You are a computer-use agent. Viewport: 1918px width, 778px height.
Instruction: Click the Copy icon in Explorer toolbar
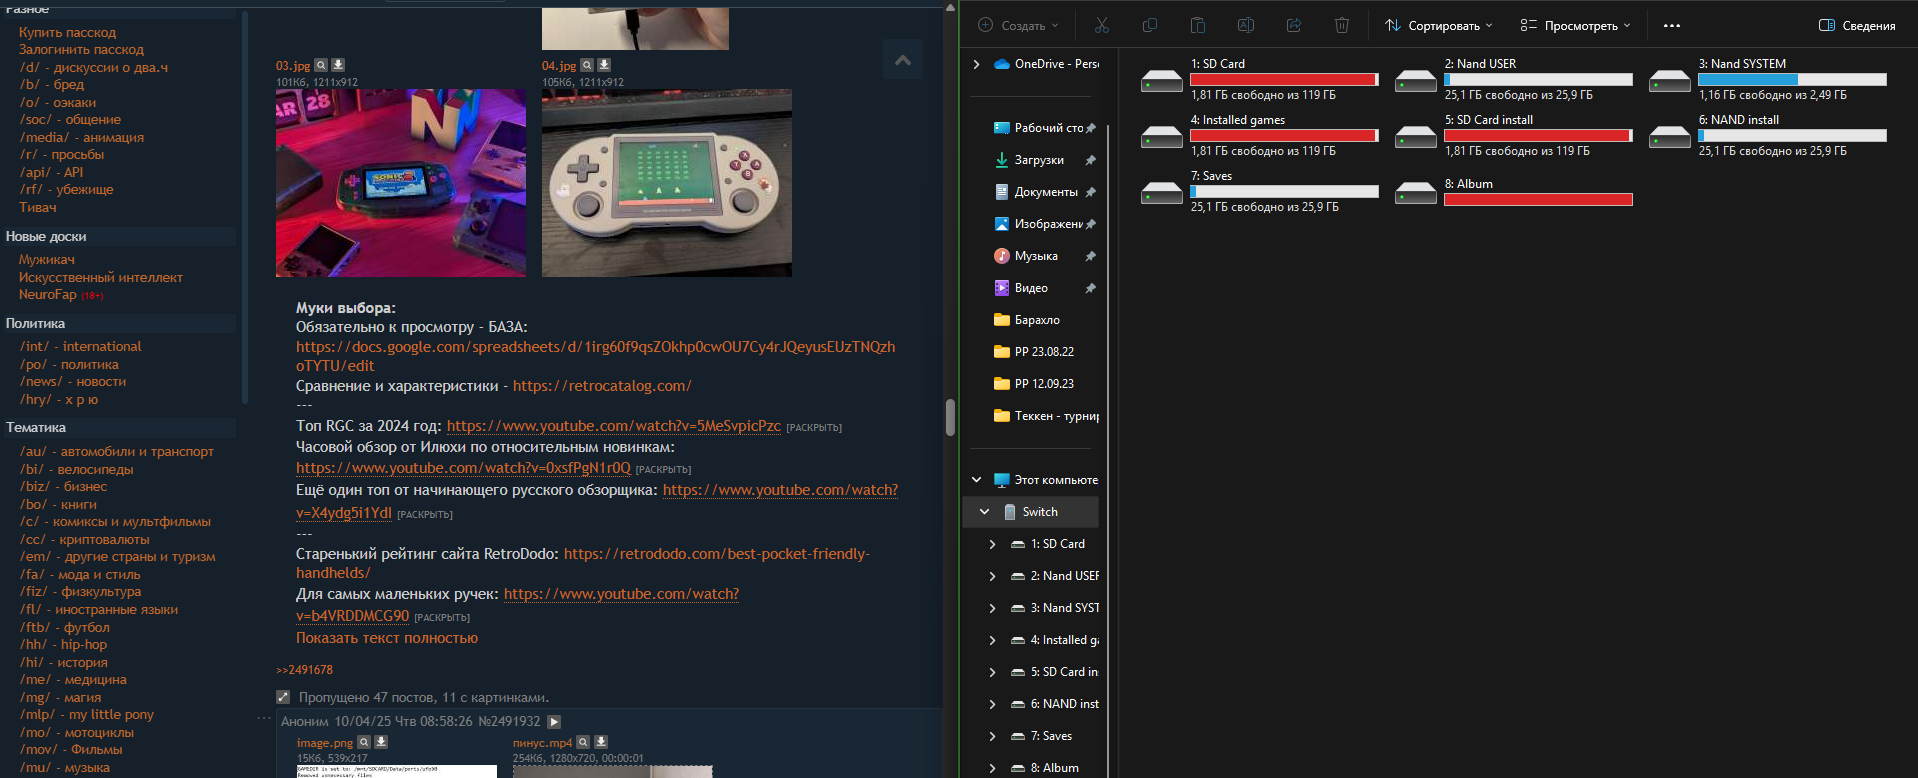point(1150,25)
